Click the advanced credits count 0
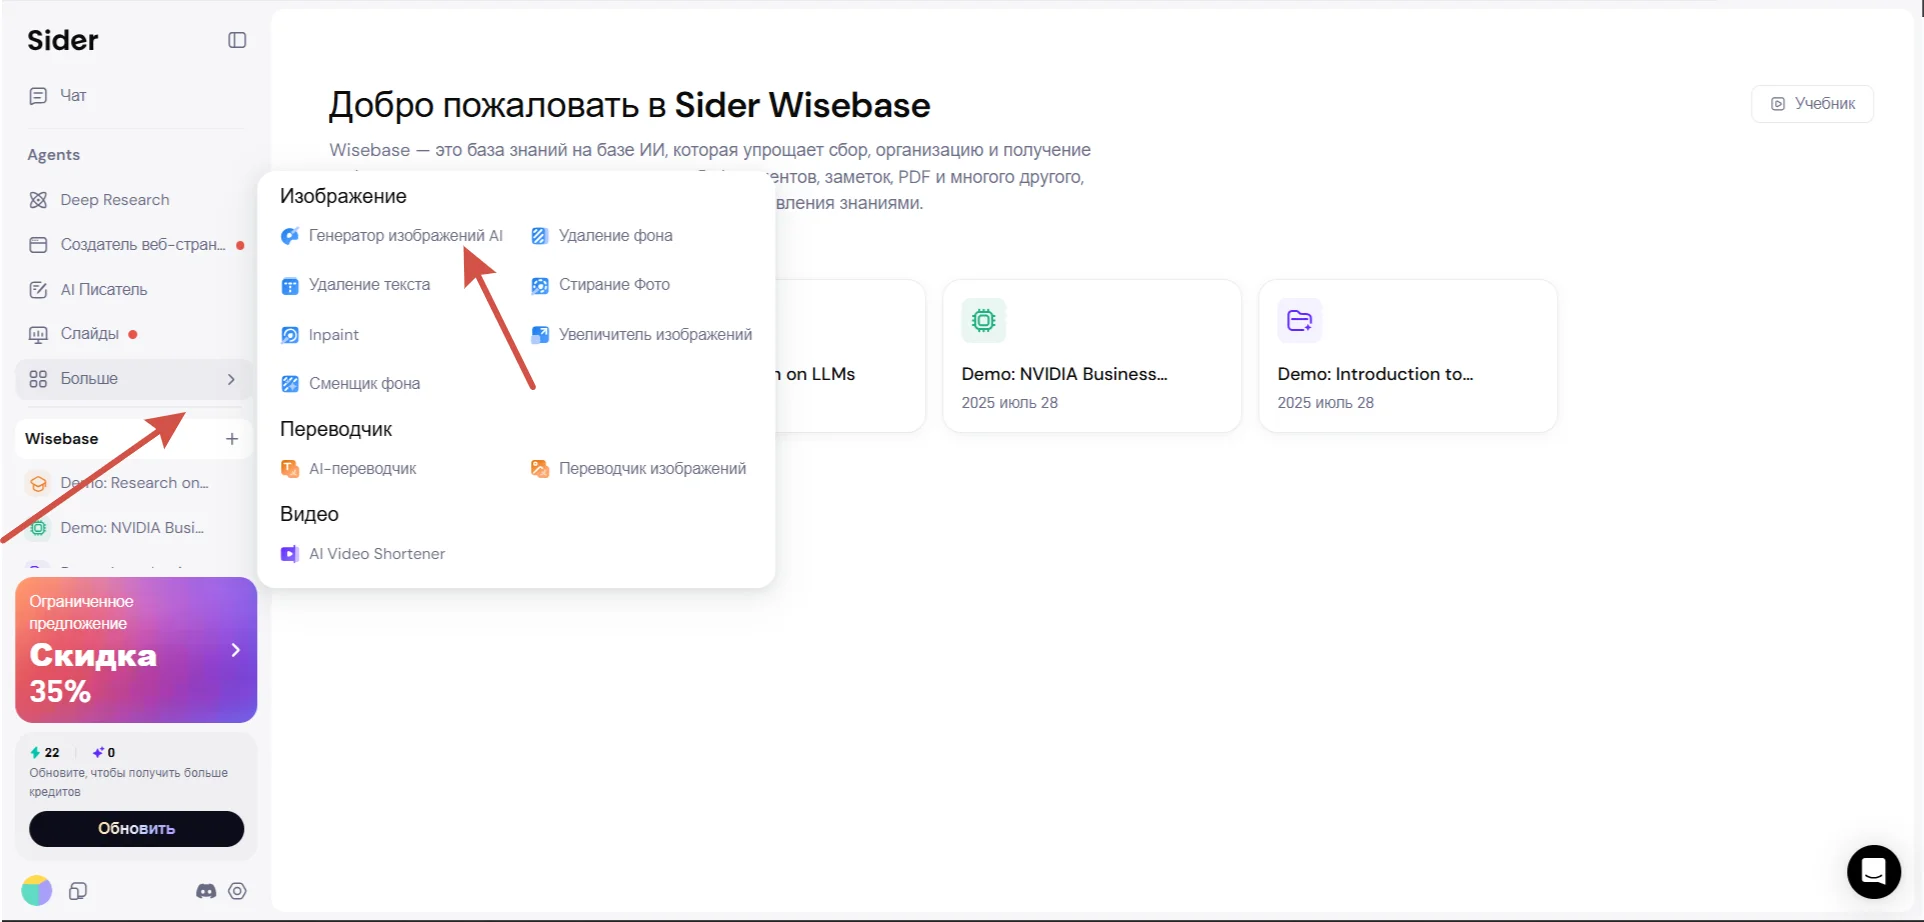This screenshot has height=922, width=1924. point(104,752)
